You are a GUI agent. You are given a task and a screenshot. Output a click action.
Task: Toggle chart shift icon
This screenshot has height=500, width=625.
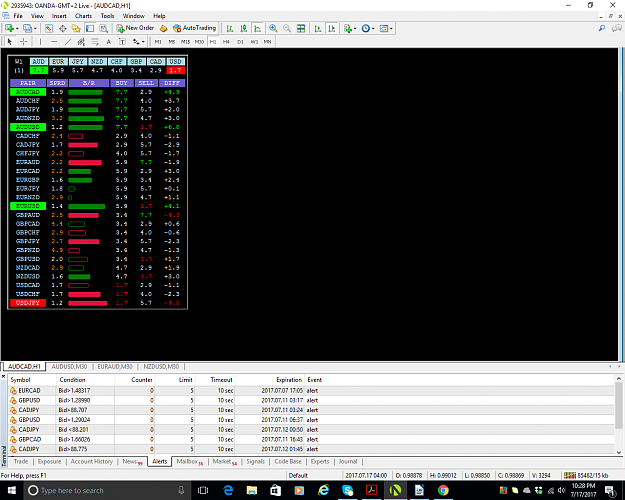(331, 28)
